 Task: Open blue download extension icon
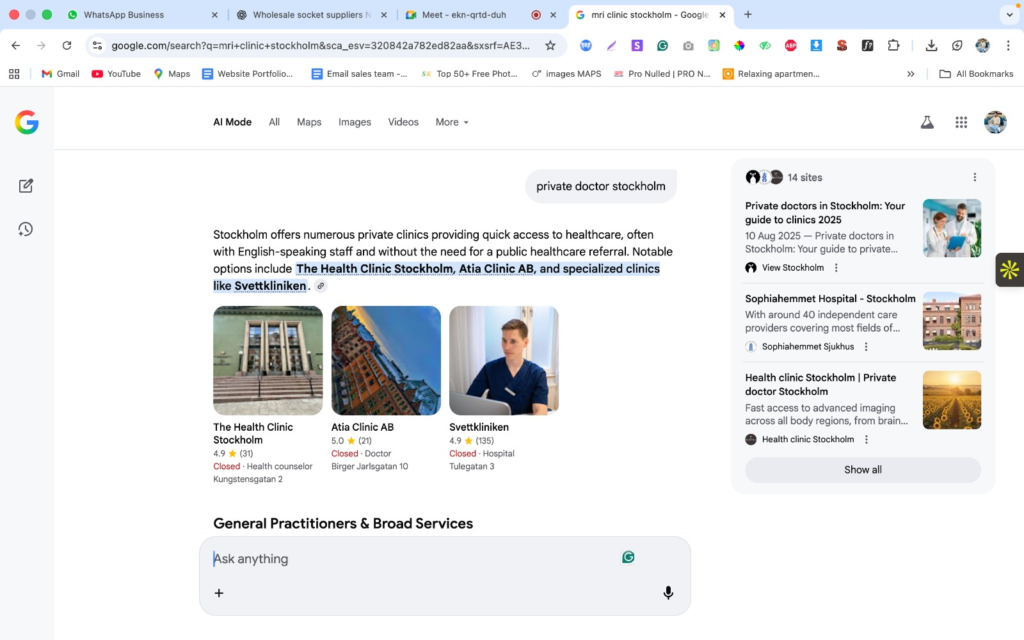(816, 45)
